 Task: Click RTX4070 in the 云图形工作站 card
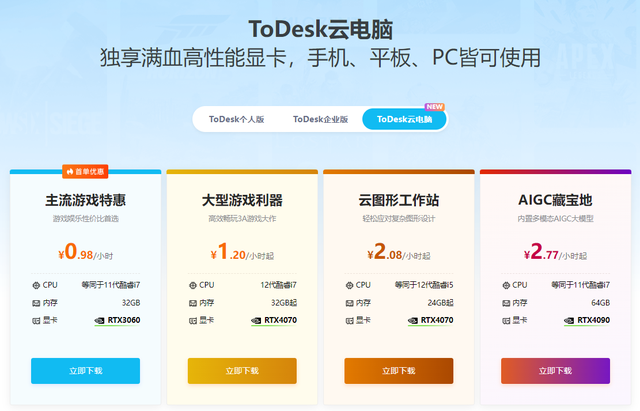[437, 320]
